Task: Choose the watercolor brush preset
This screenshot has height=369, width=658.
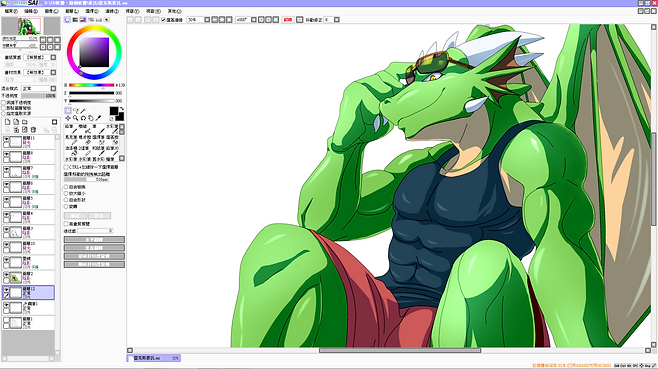Action: [113, 129]
